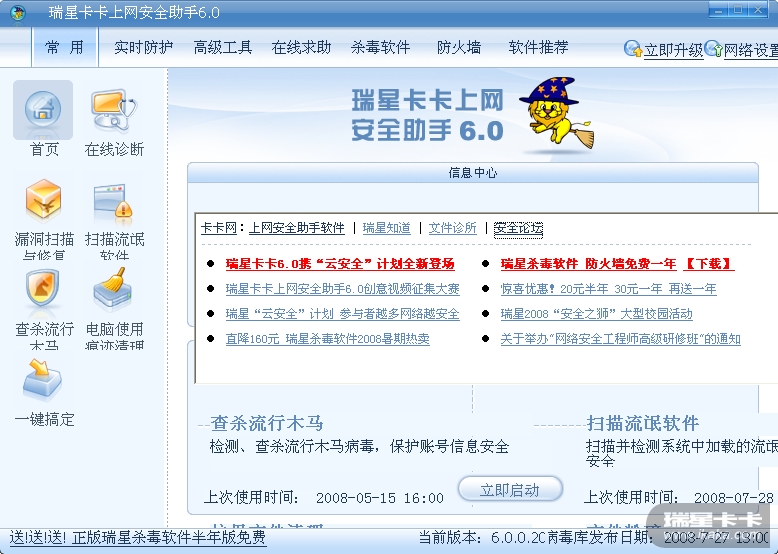Click the 扫描流氓软件 section heading
Viewport: 778px width, 554px height.
[x=643, y=423]
